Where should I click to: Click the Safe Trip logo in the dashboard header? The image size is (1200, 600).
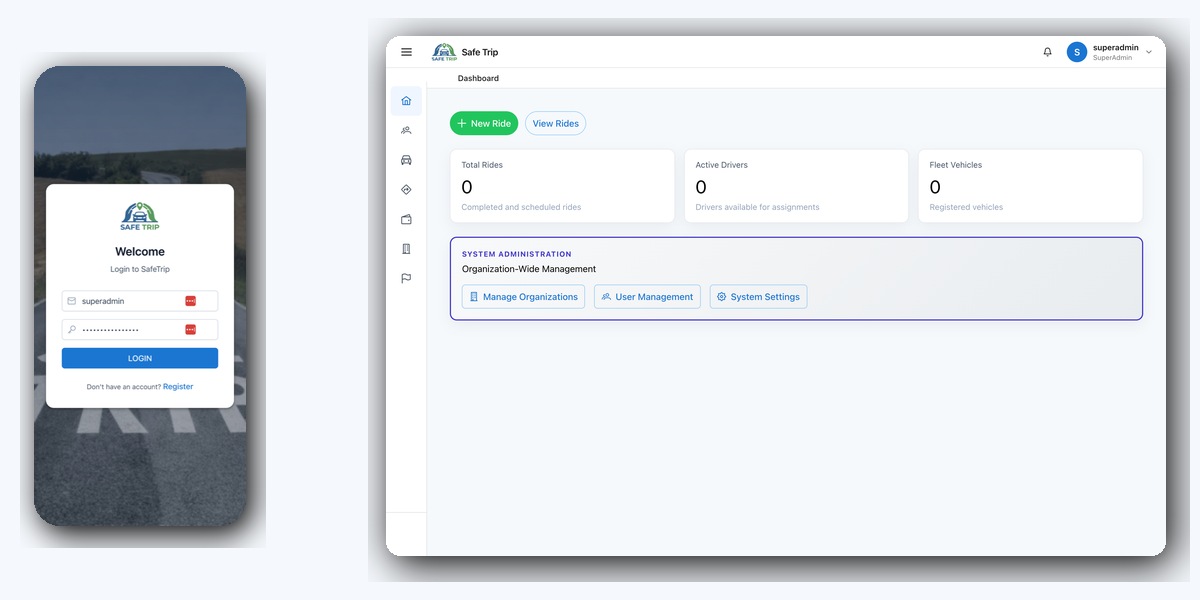pyautogui.click(x=443, y=52)
